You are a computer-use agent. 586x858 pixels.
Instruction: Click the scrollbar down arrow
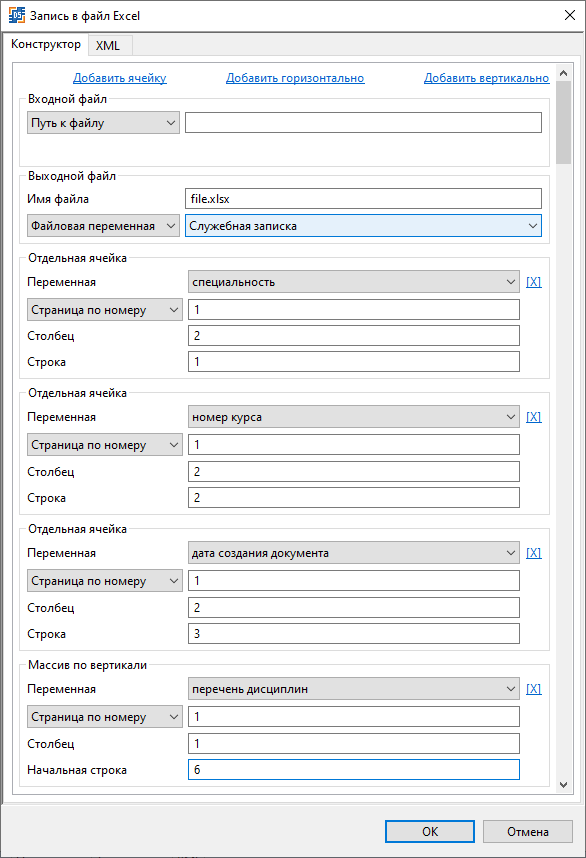pyautogui.click(x=564, y=785)
